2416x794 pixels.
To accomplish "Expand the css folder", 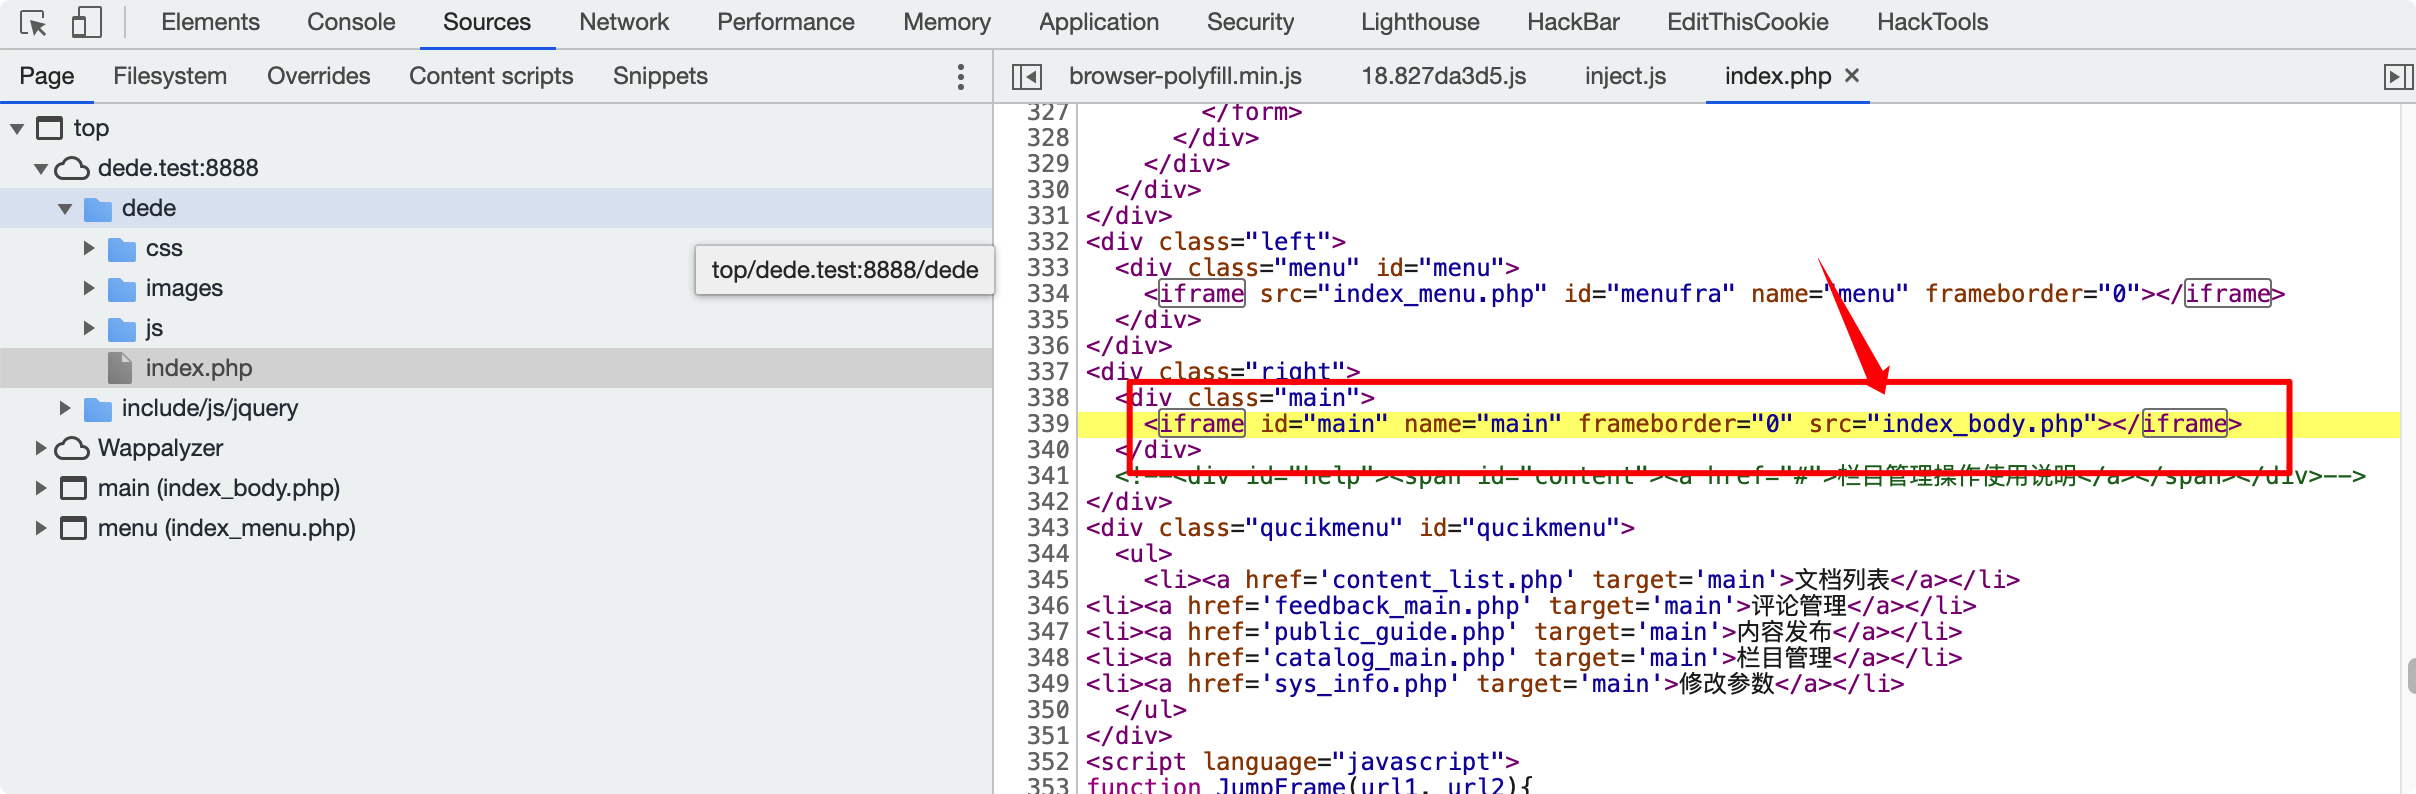I will [x=89, y=248].
